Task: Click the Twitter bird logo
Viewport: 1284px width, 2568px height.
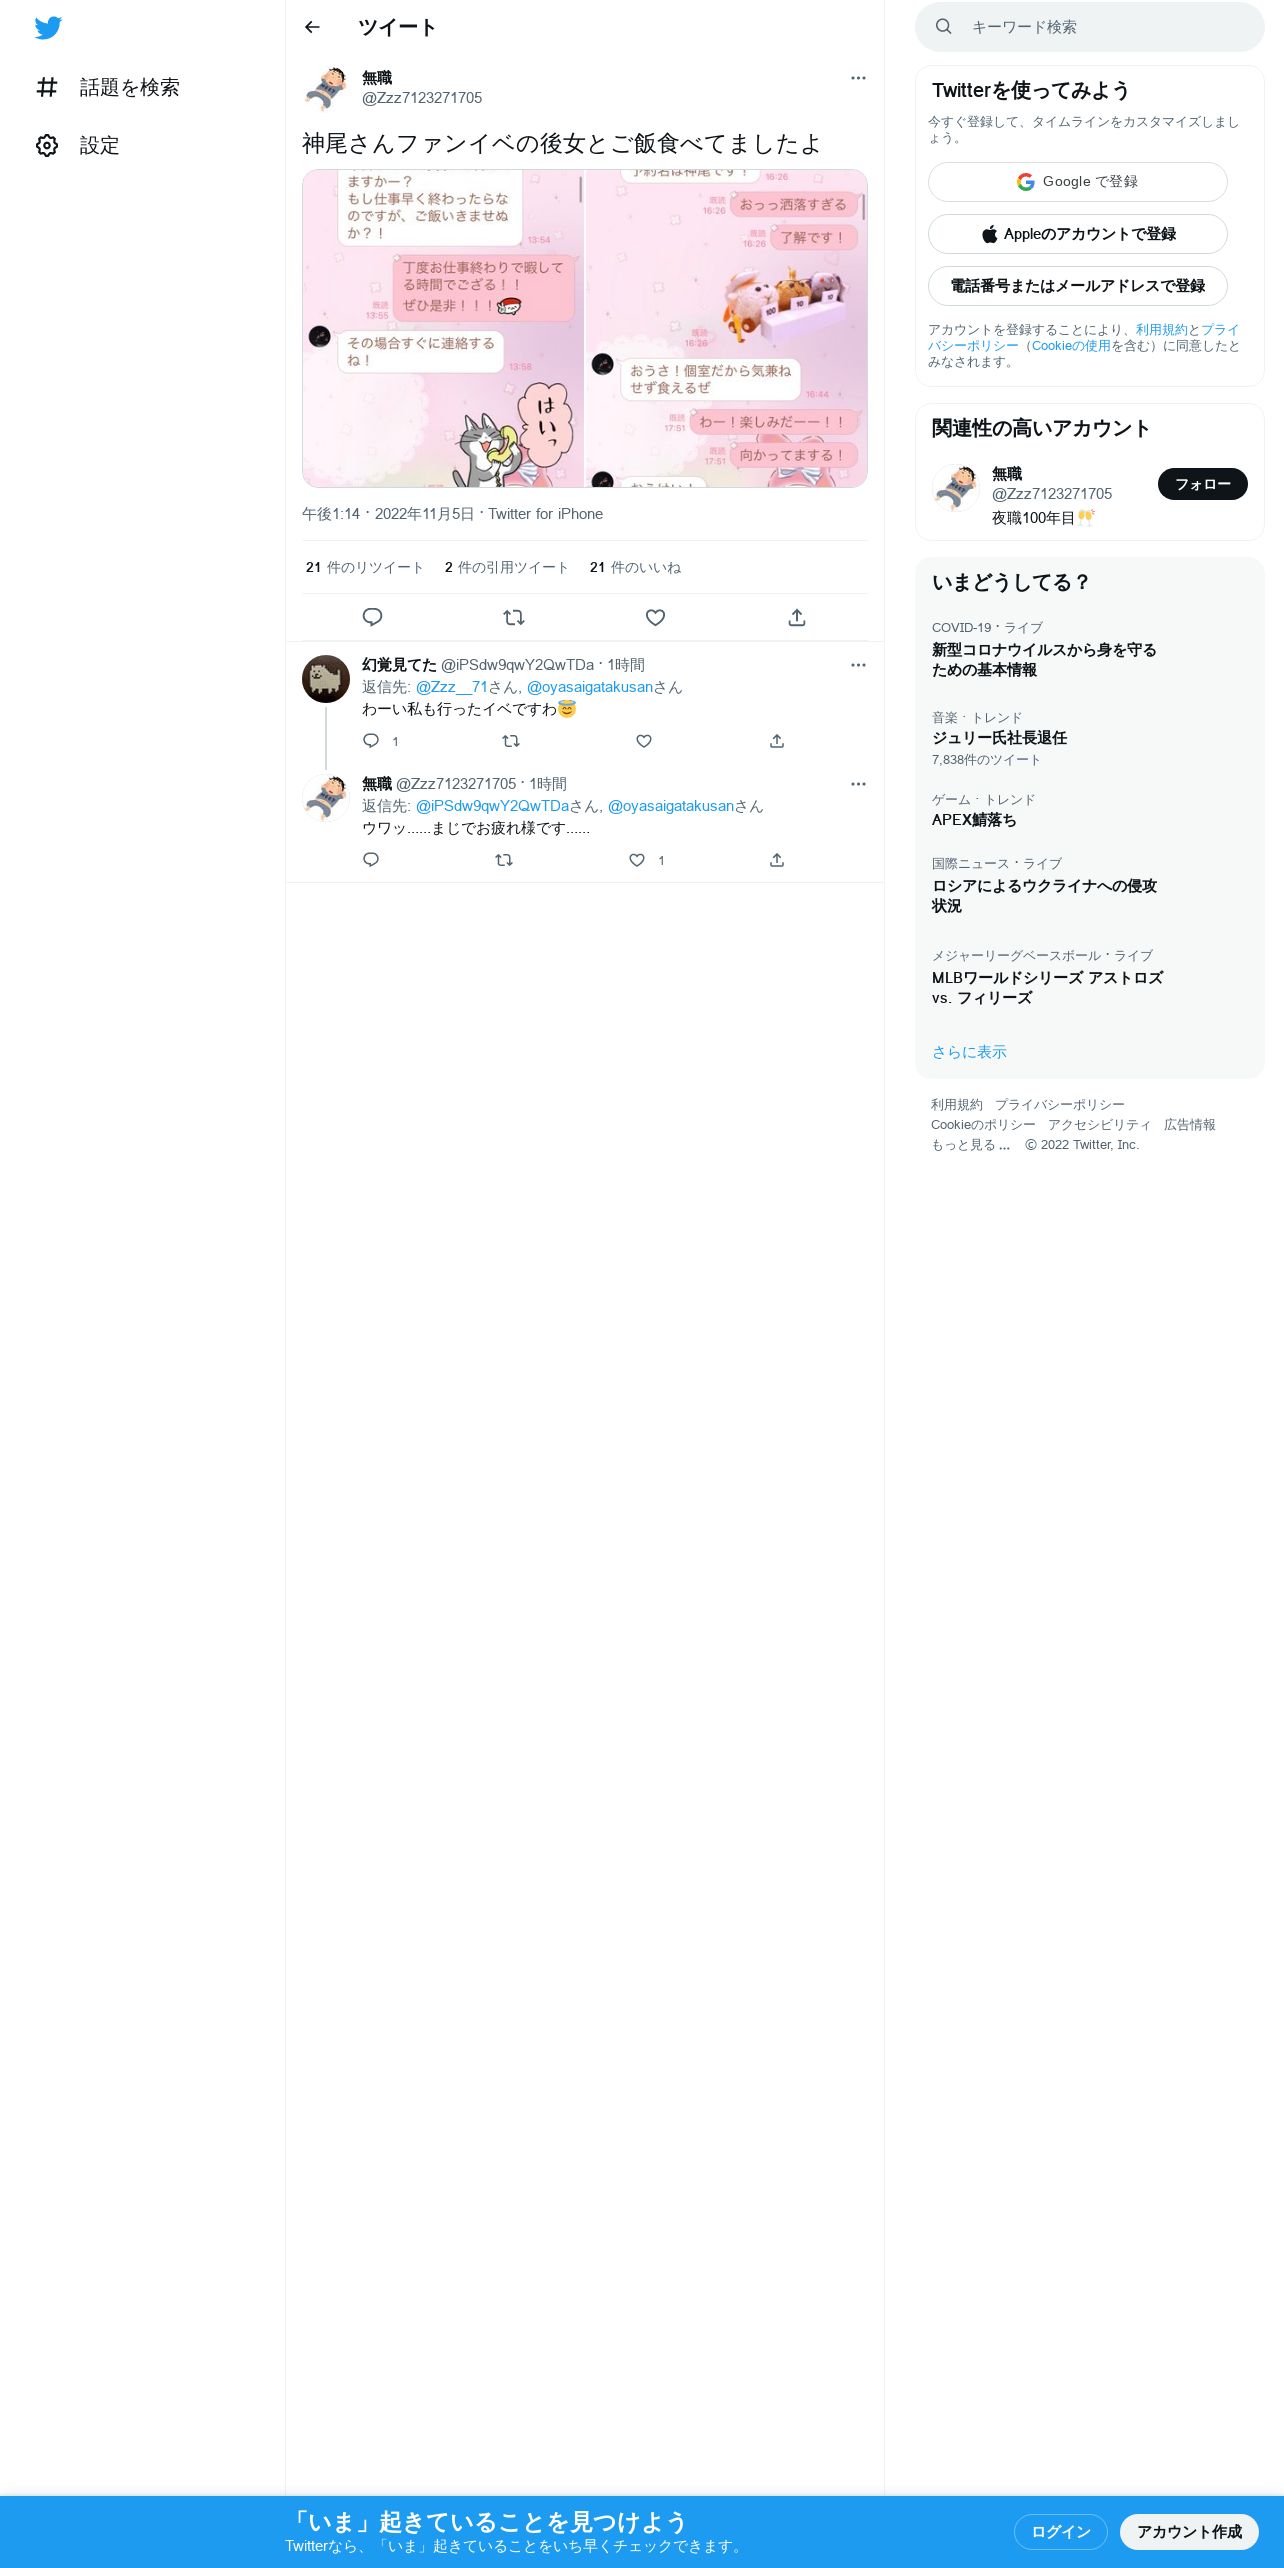Action: coord(48,28)
